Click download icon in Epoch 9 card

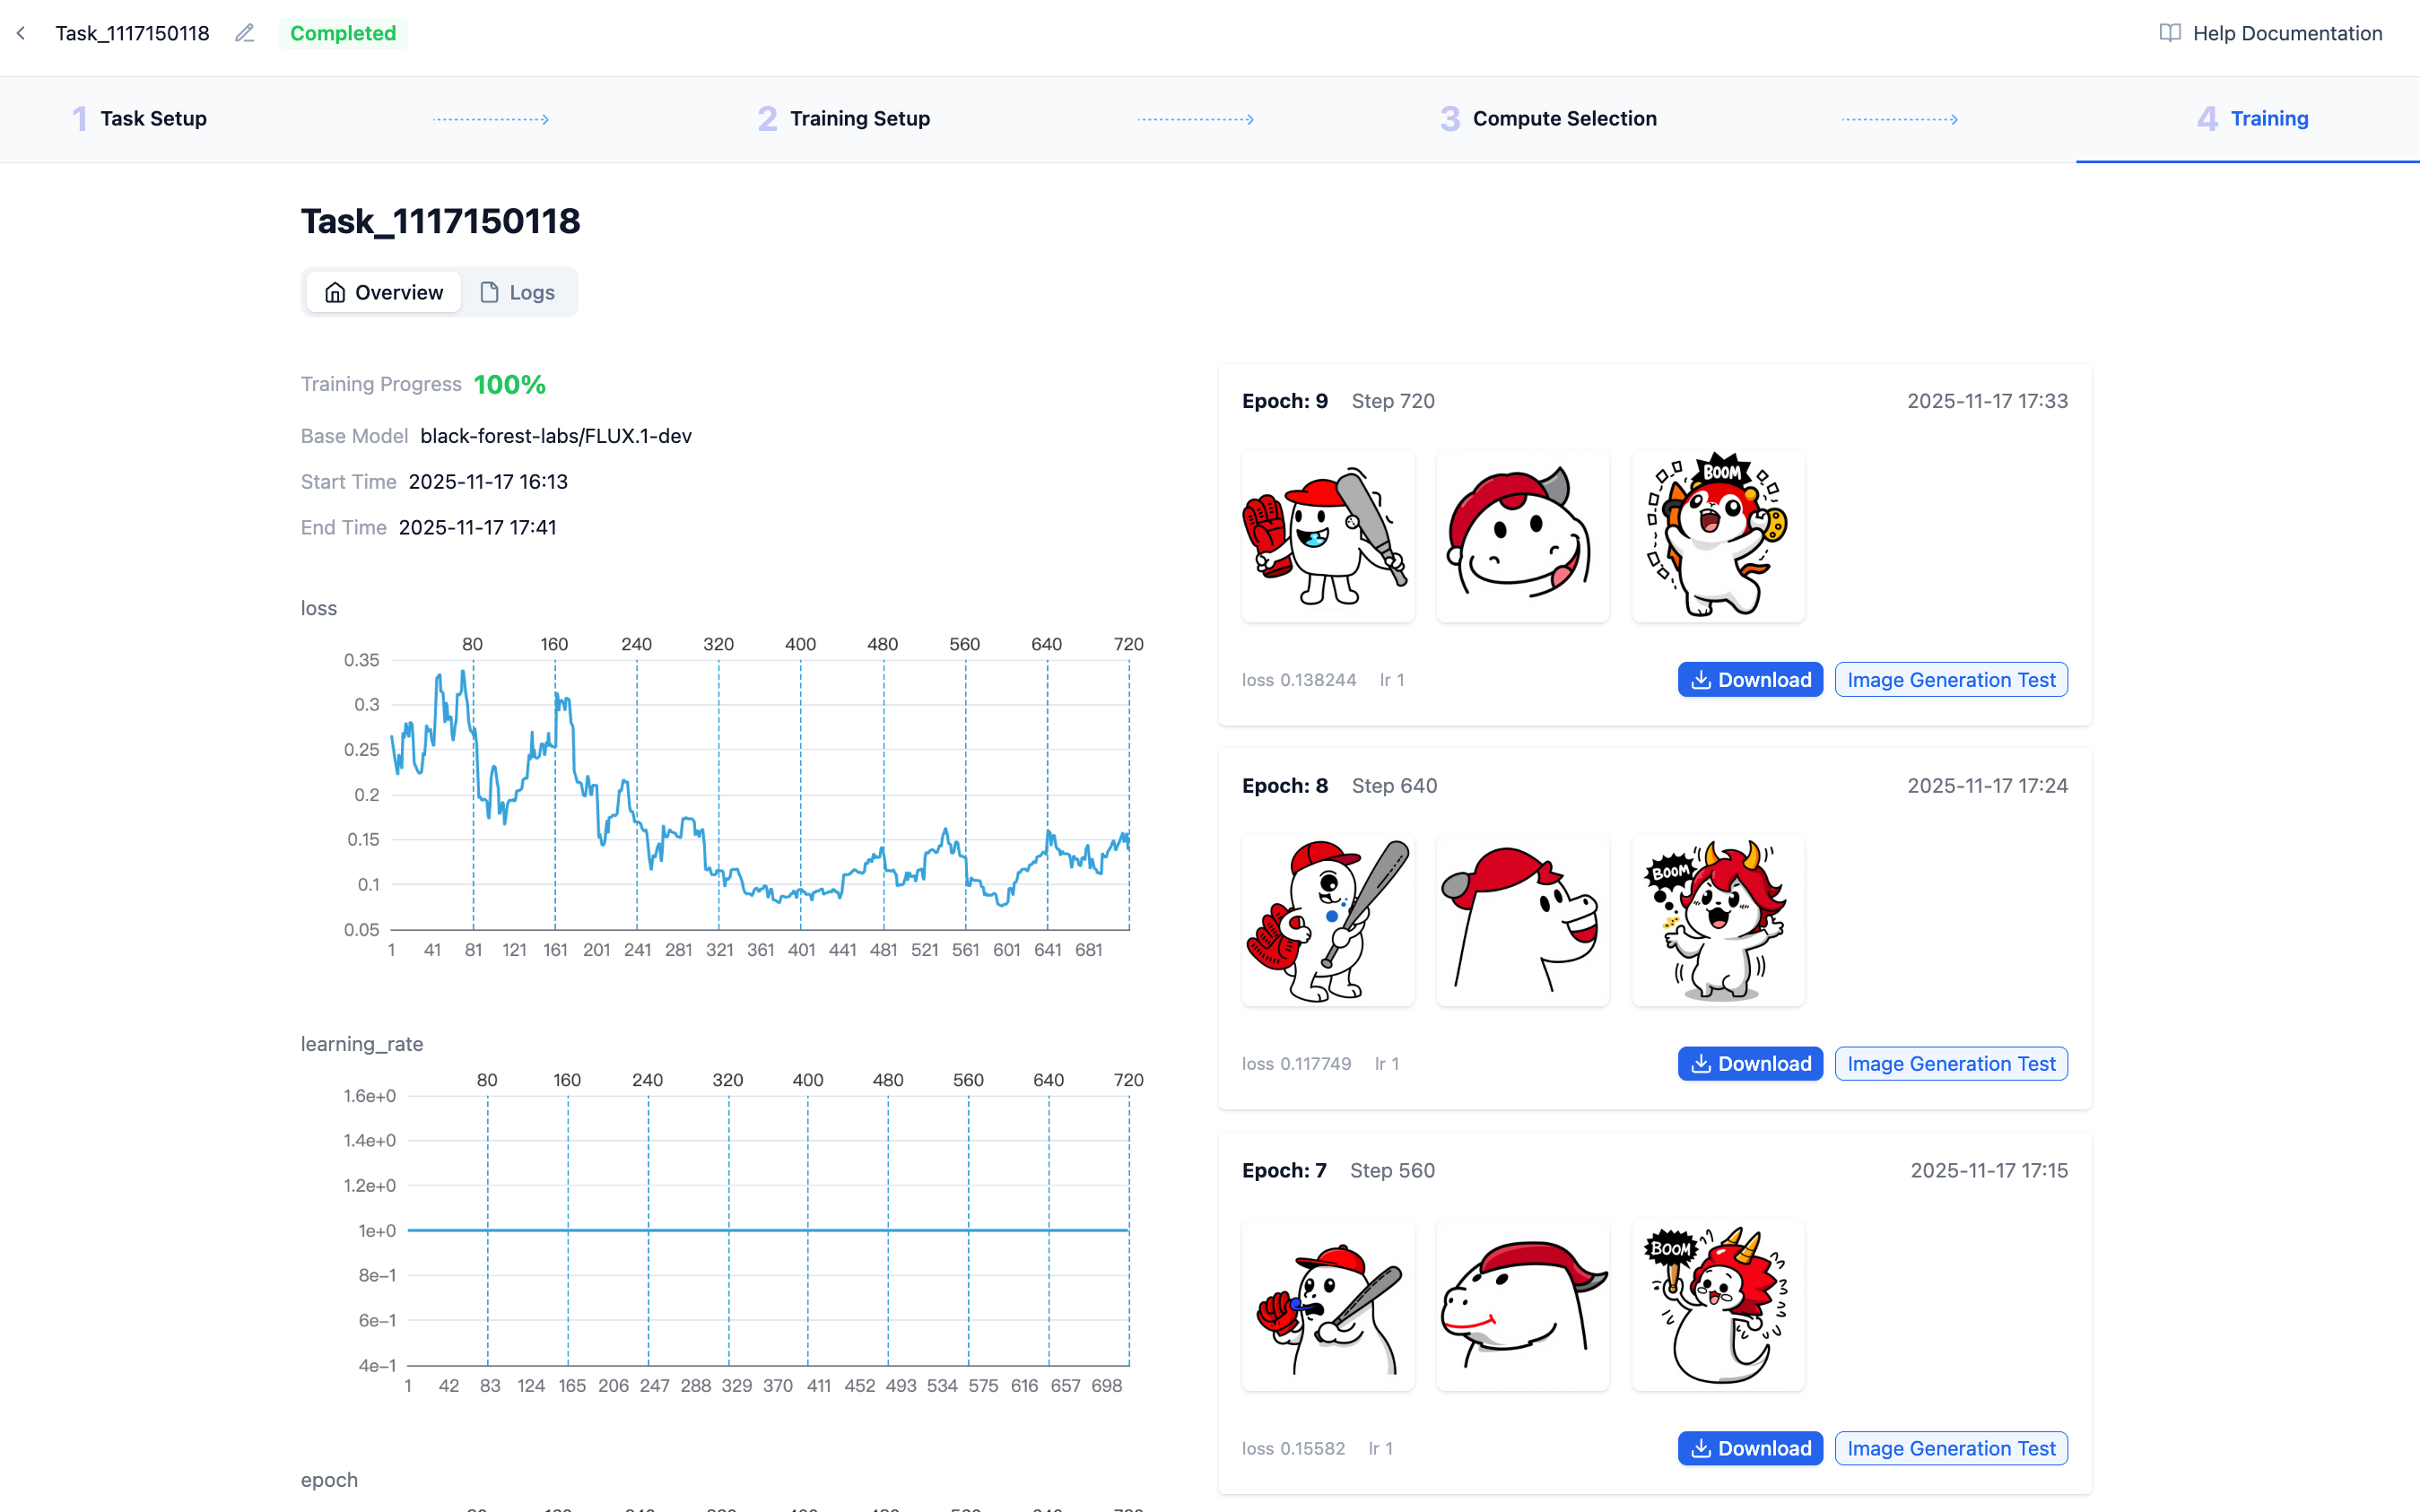point(1700,680)
